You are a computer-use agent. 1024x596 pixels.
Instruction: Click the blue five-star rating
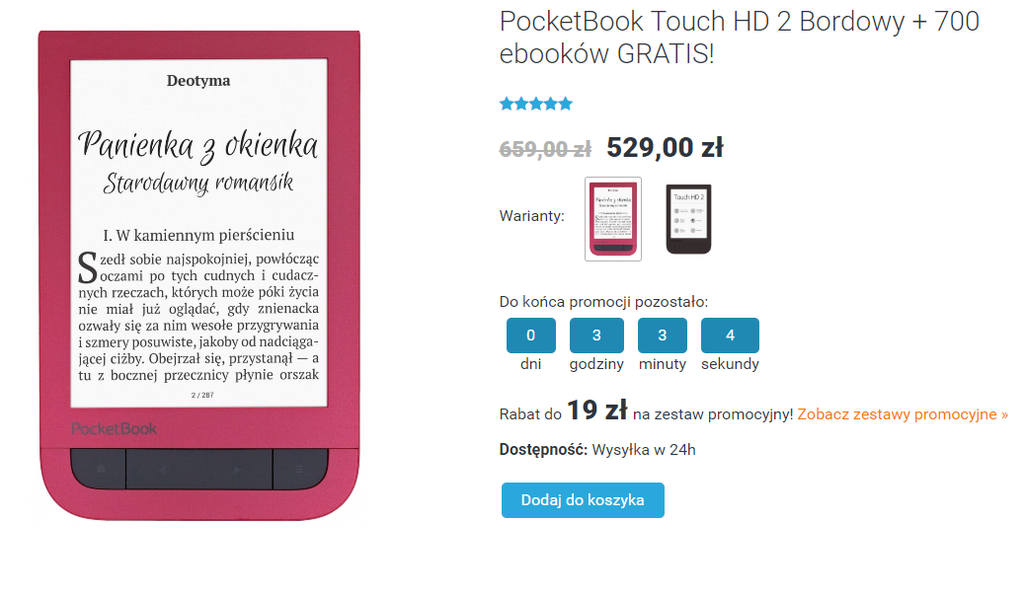pos(536,104)
